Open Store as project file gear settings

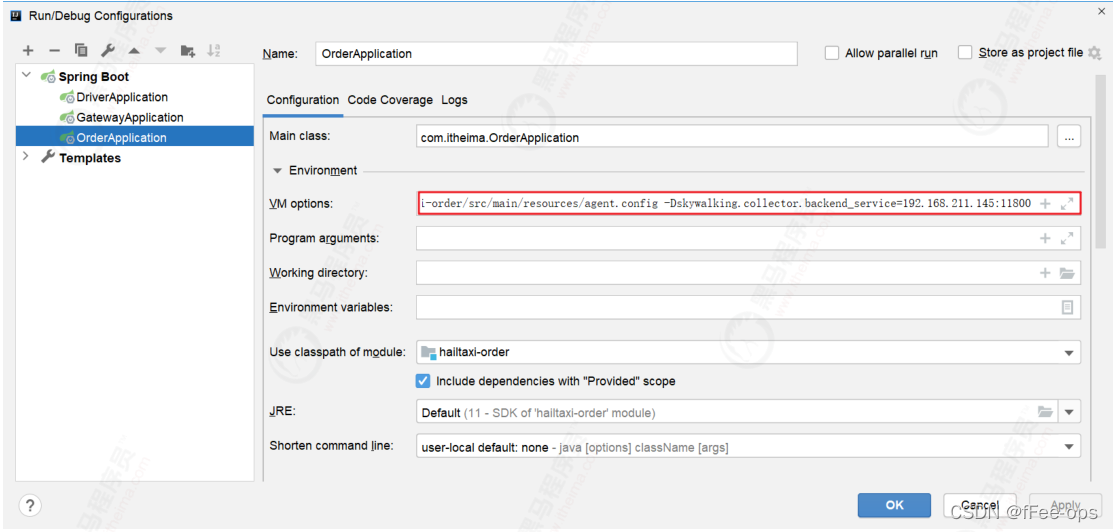point(1095,53)
